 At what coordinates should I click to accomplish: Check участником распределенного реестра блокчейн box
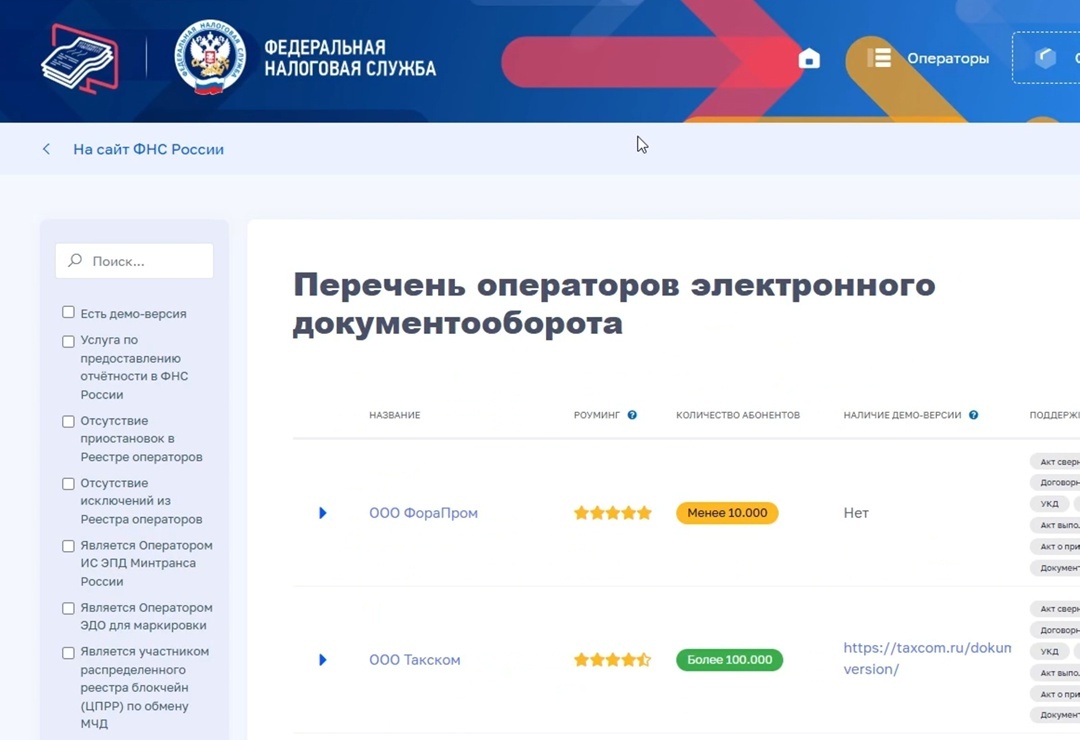[x=68, y=652]
